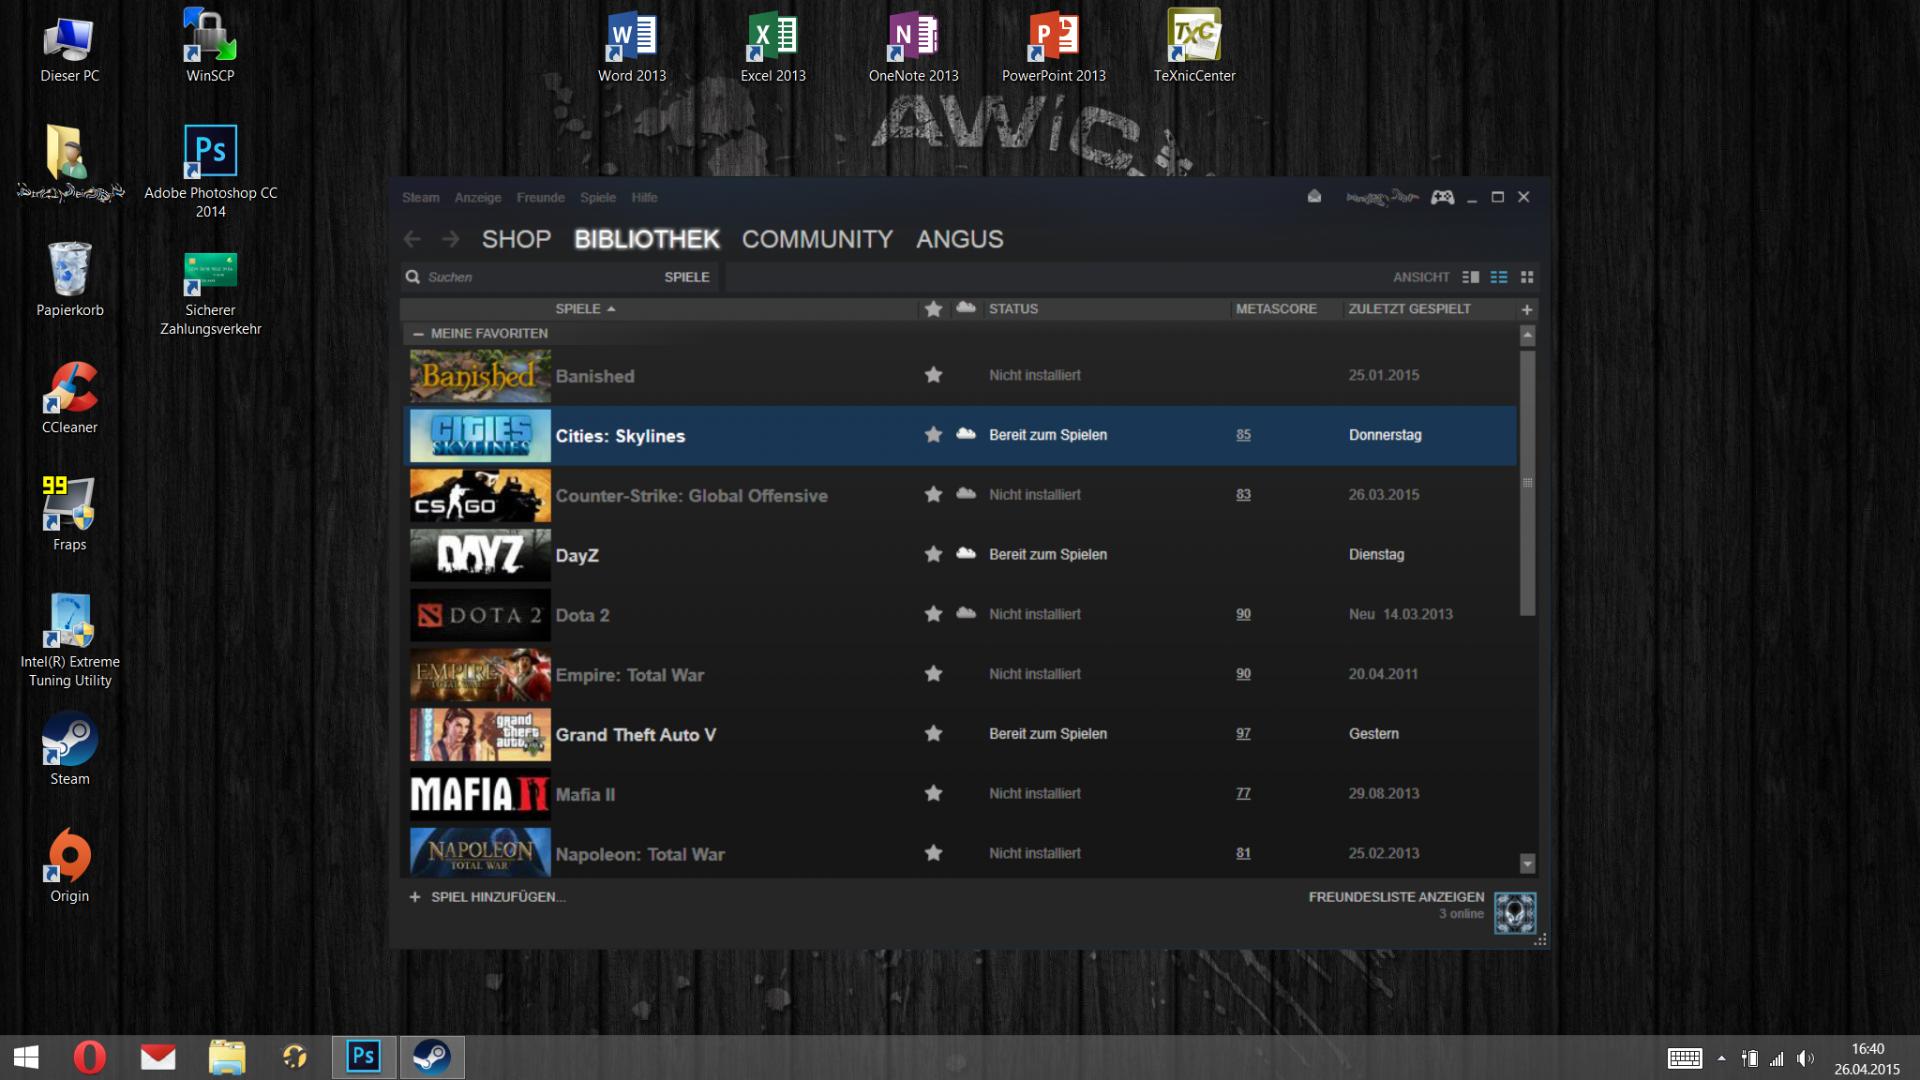Open the SPIELE filter dropdown
Viewport: 1920px width, 1080px height.
686,277
